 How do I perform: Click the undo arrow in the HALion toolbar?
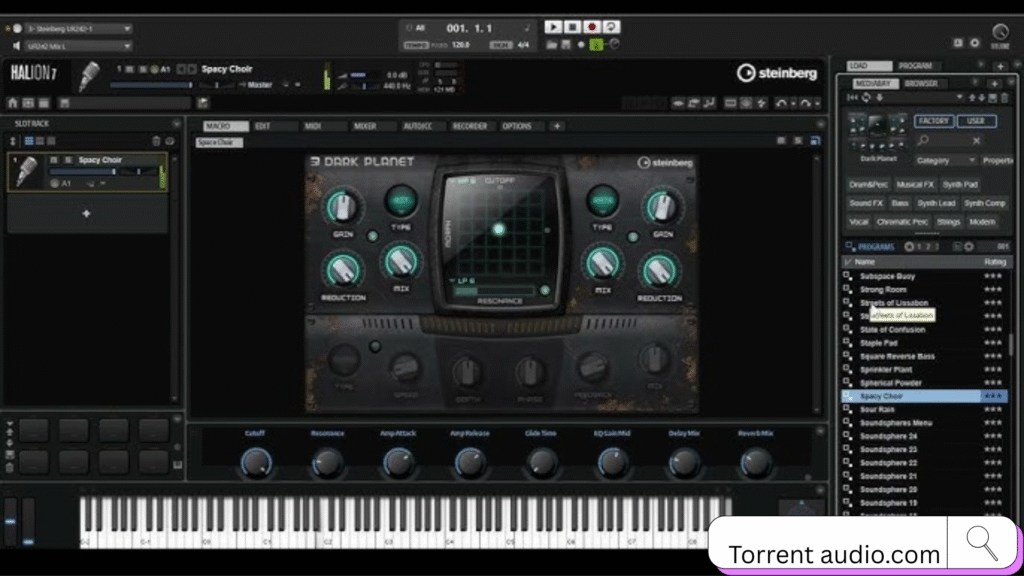point(782,103)
